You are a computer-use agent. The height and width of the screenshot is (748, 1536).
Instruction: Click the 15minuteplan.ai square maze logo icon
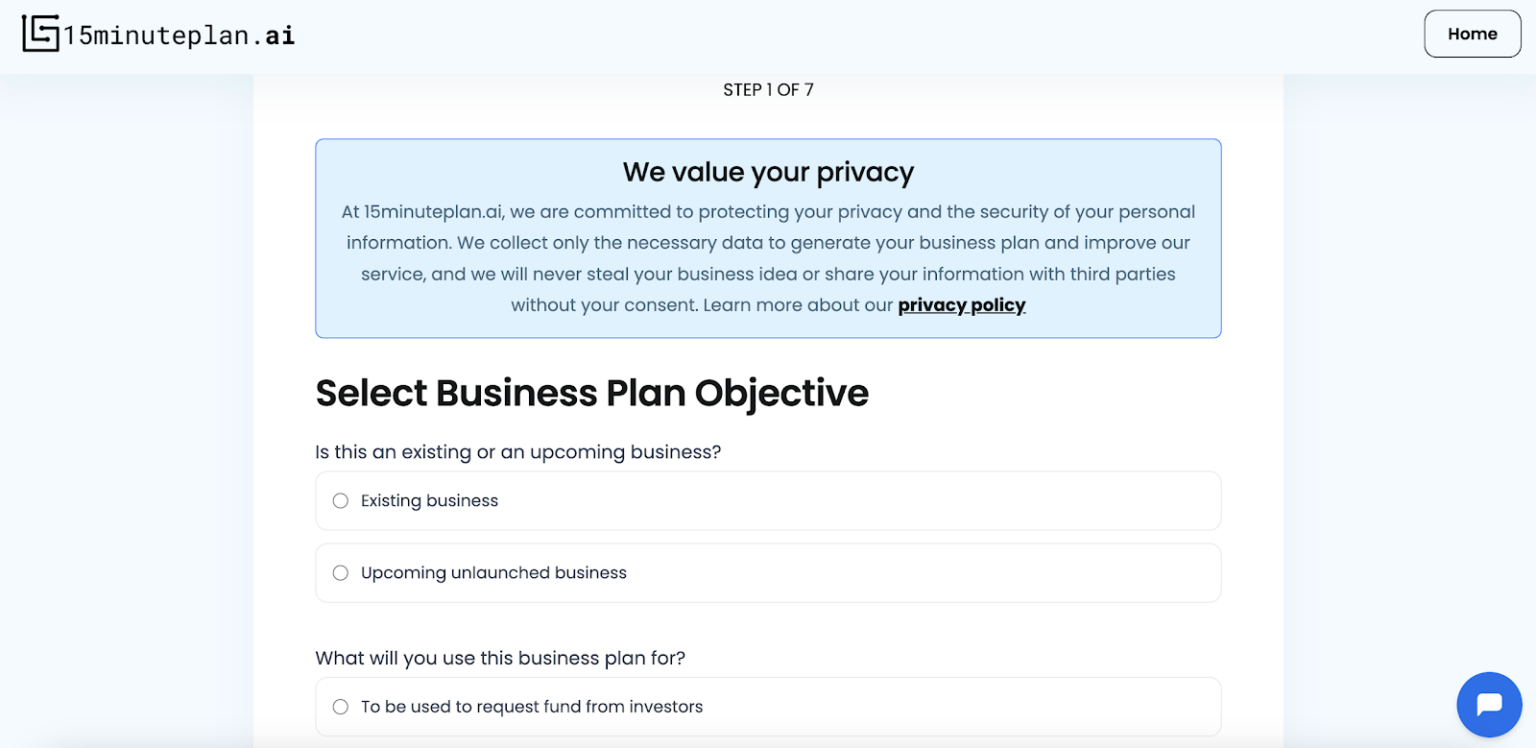click(38, 33)
